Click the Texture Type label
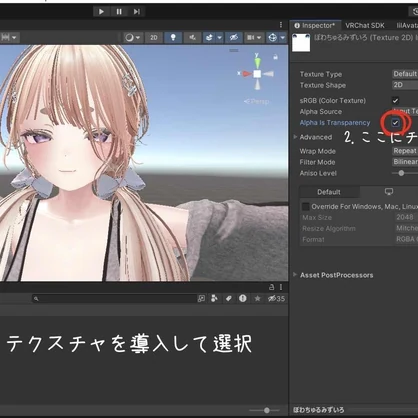 click(321, 74)
